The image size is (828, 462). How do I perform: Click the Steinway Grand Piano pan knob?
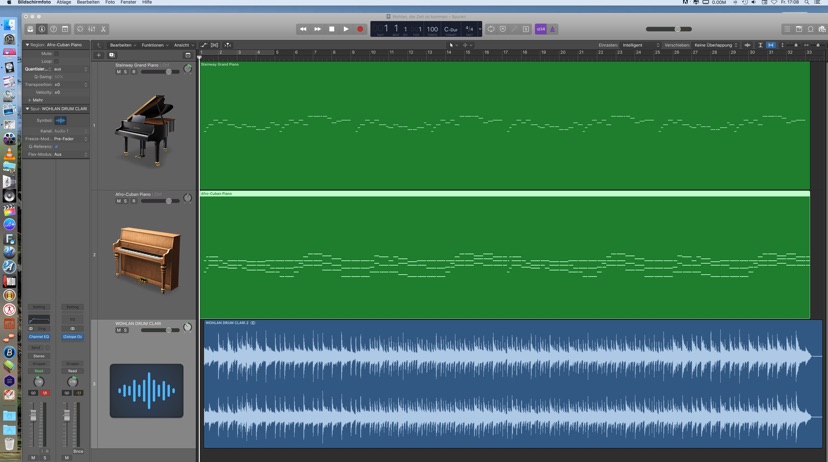click(187, 69)
